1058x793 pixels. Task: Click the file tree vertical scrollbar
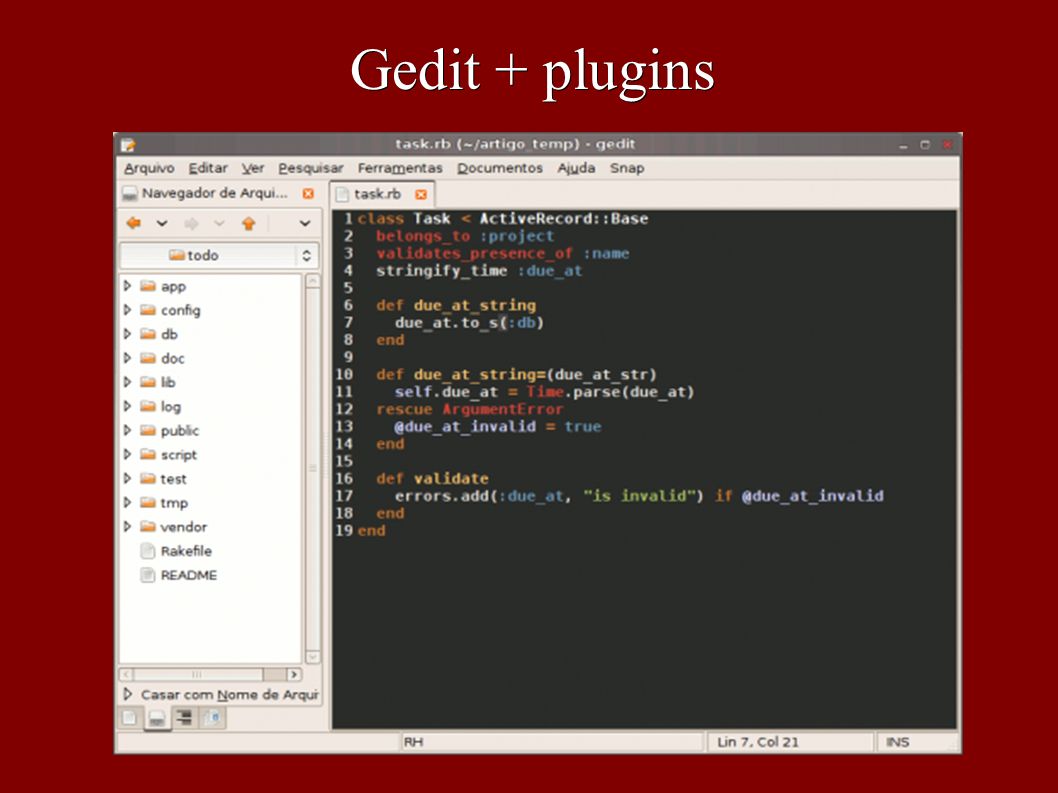(312, 469)
